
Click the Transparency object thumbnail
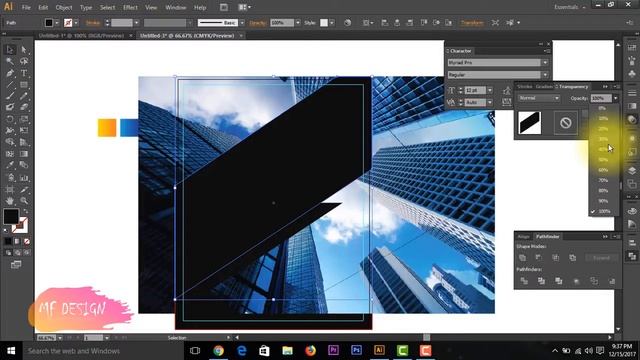click(530, 122)
